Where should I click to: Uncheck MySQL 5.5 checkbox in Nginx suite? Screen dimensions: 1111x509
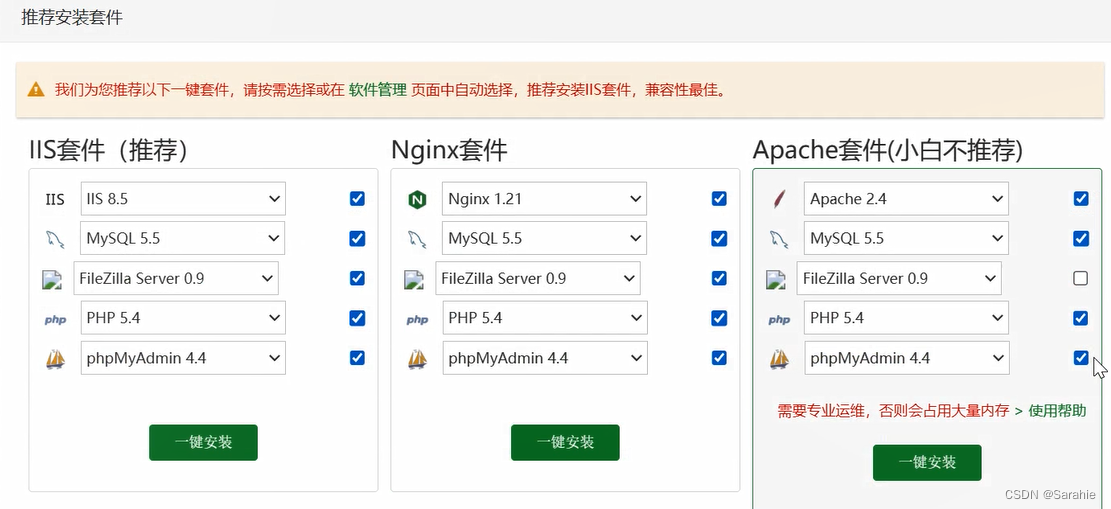[x=719, y=238]
